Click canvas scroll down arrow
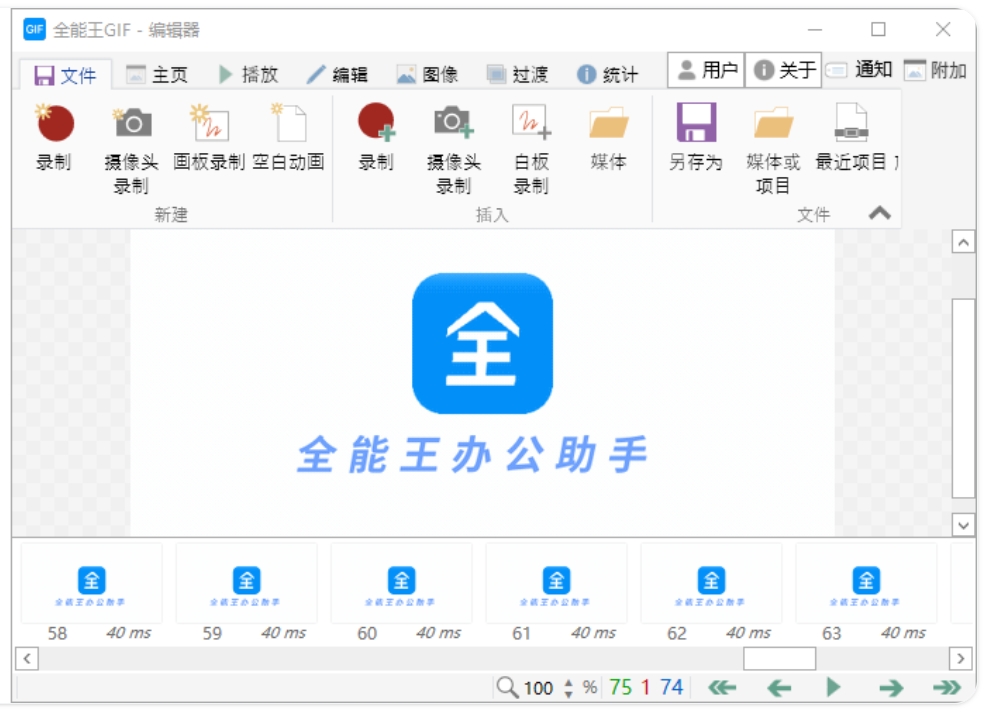The height and width of the screenshot is (712, 988). (963, 525)
